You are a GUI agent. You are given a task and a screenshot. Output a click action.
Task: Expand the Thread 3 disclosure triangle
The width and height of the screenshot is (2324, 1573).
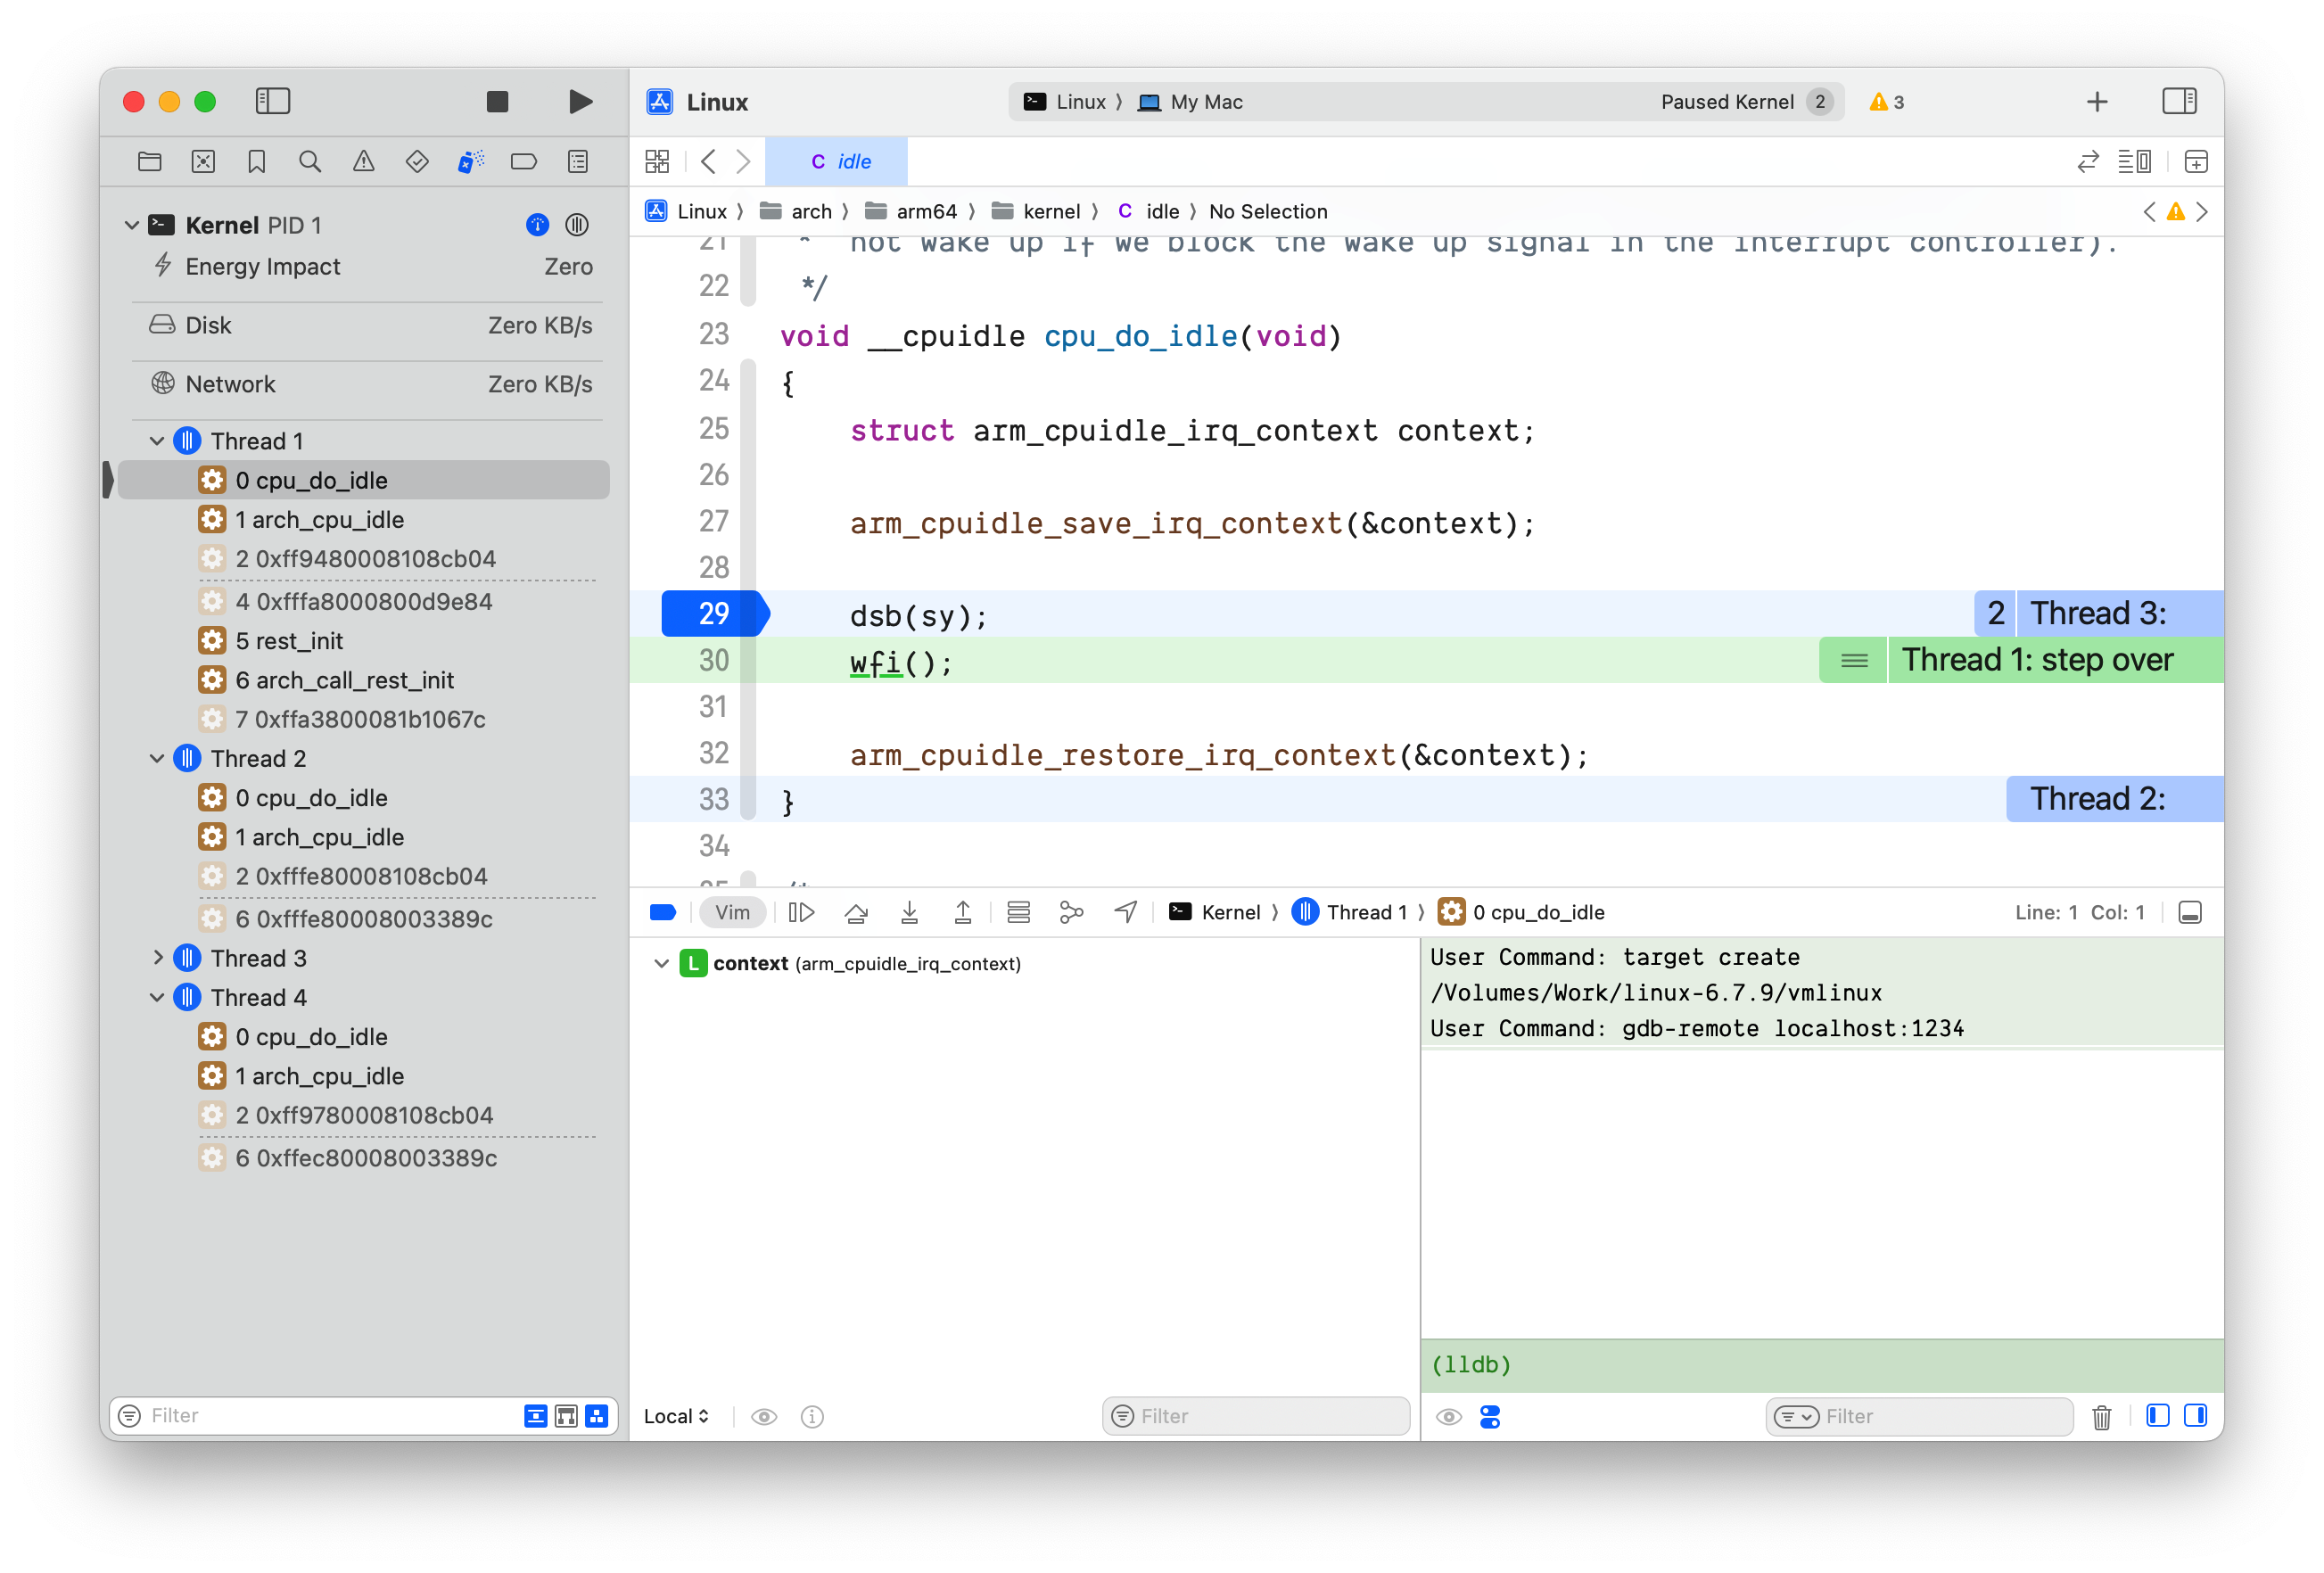[x=157, y=958]
